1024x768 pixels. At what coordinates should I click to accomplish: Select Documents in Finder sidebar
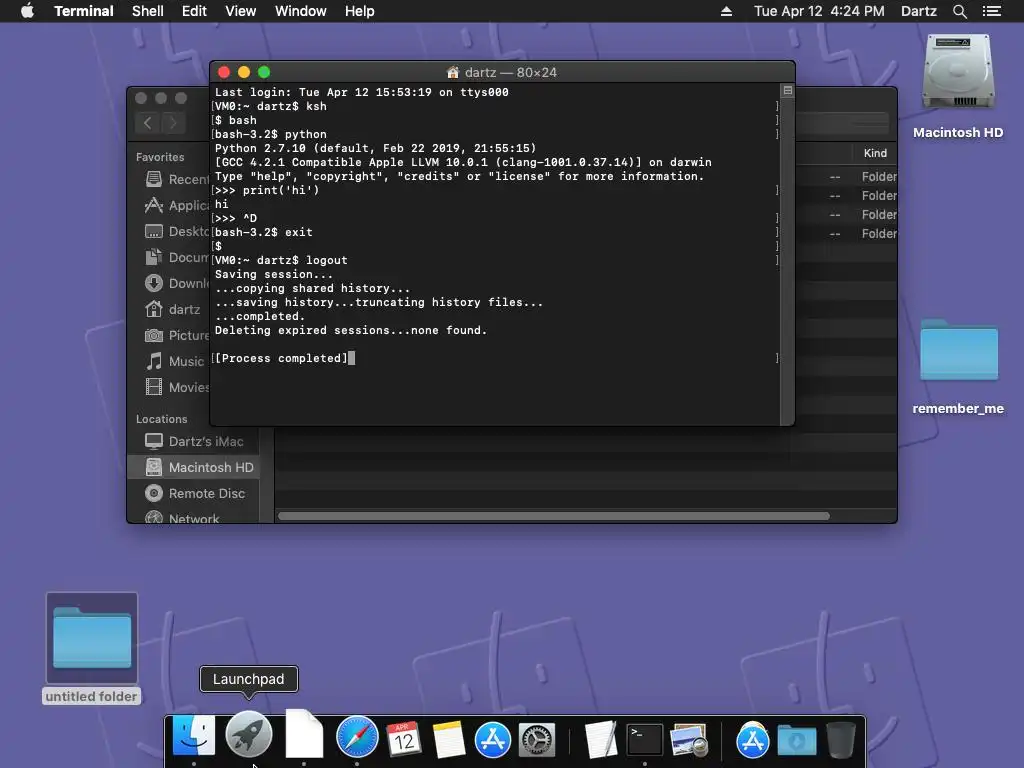click(176, 257)
